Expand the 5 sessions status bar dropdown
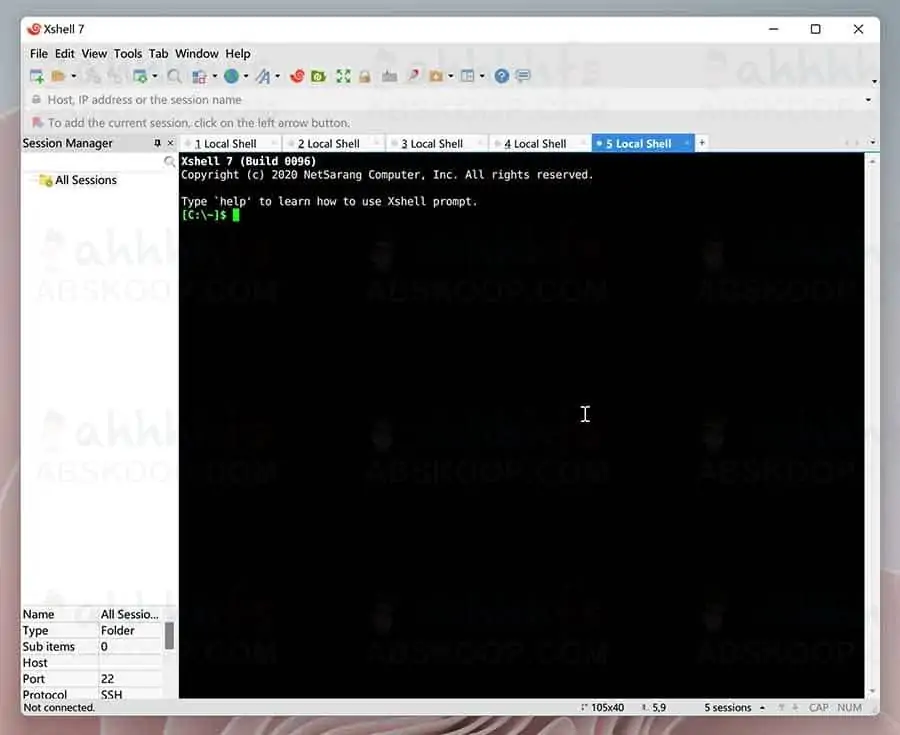Image resolution: width=900 pixels, height=735 pixels. click(762, 708)
